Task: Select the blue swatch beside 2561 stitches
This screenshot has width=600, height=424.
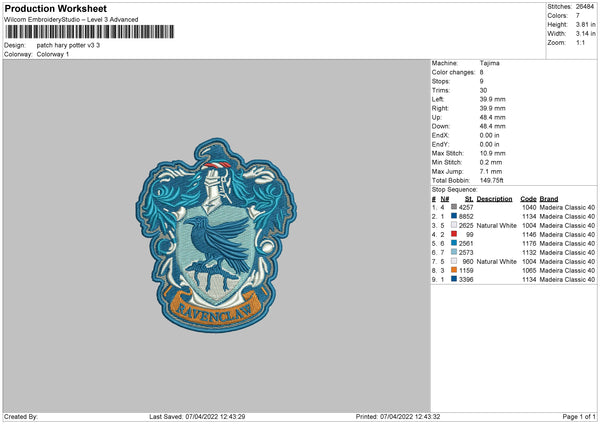Action: click(454, 243)
